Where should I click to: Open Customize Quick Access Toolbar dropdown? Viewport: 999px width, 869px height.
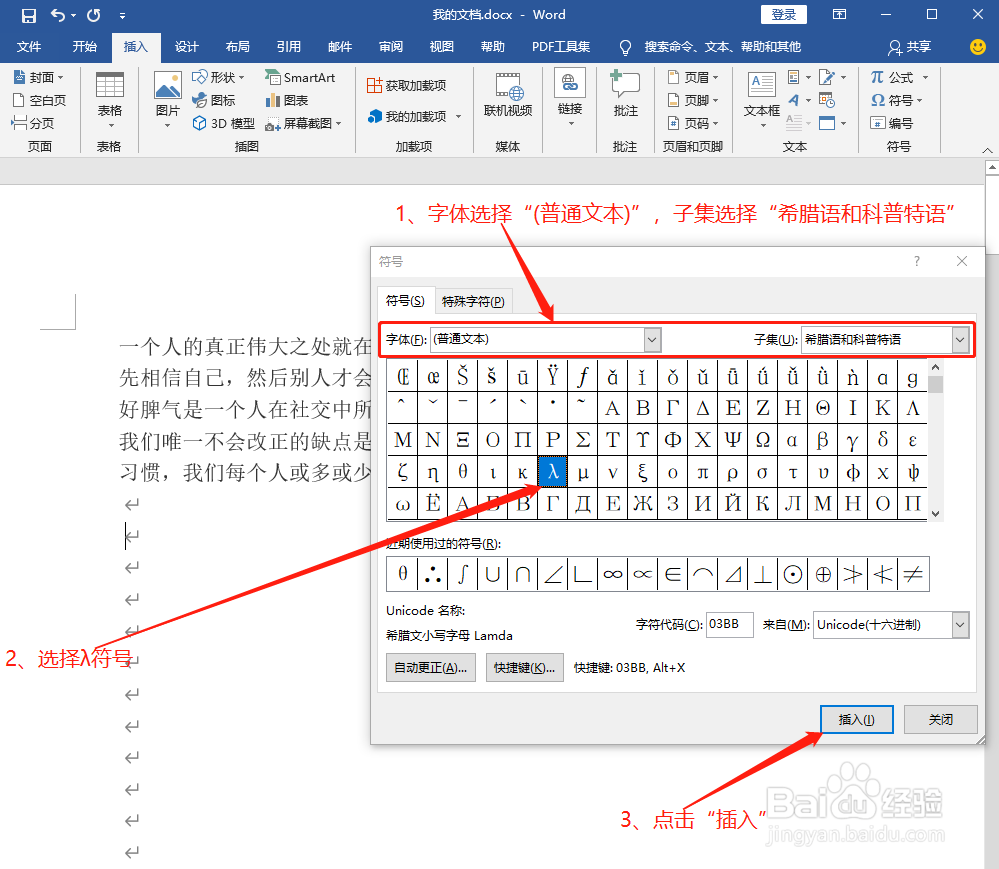point(122,15)
